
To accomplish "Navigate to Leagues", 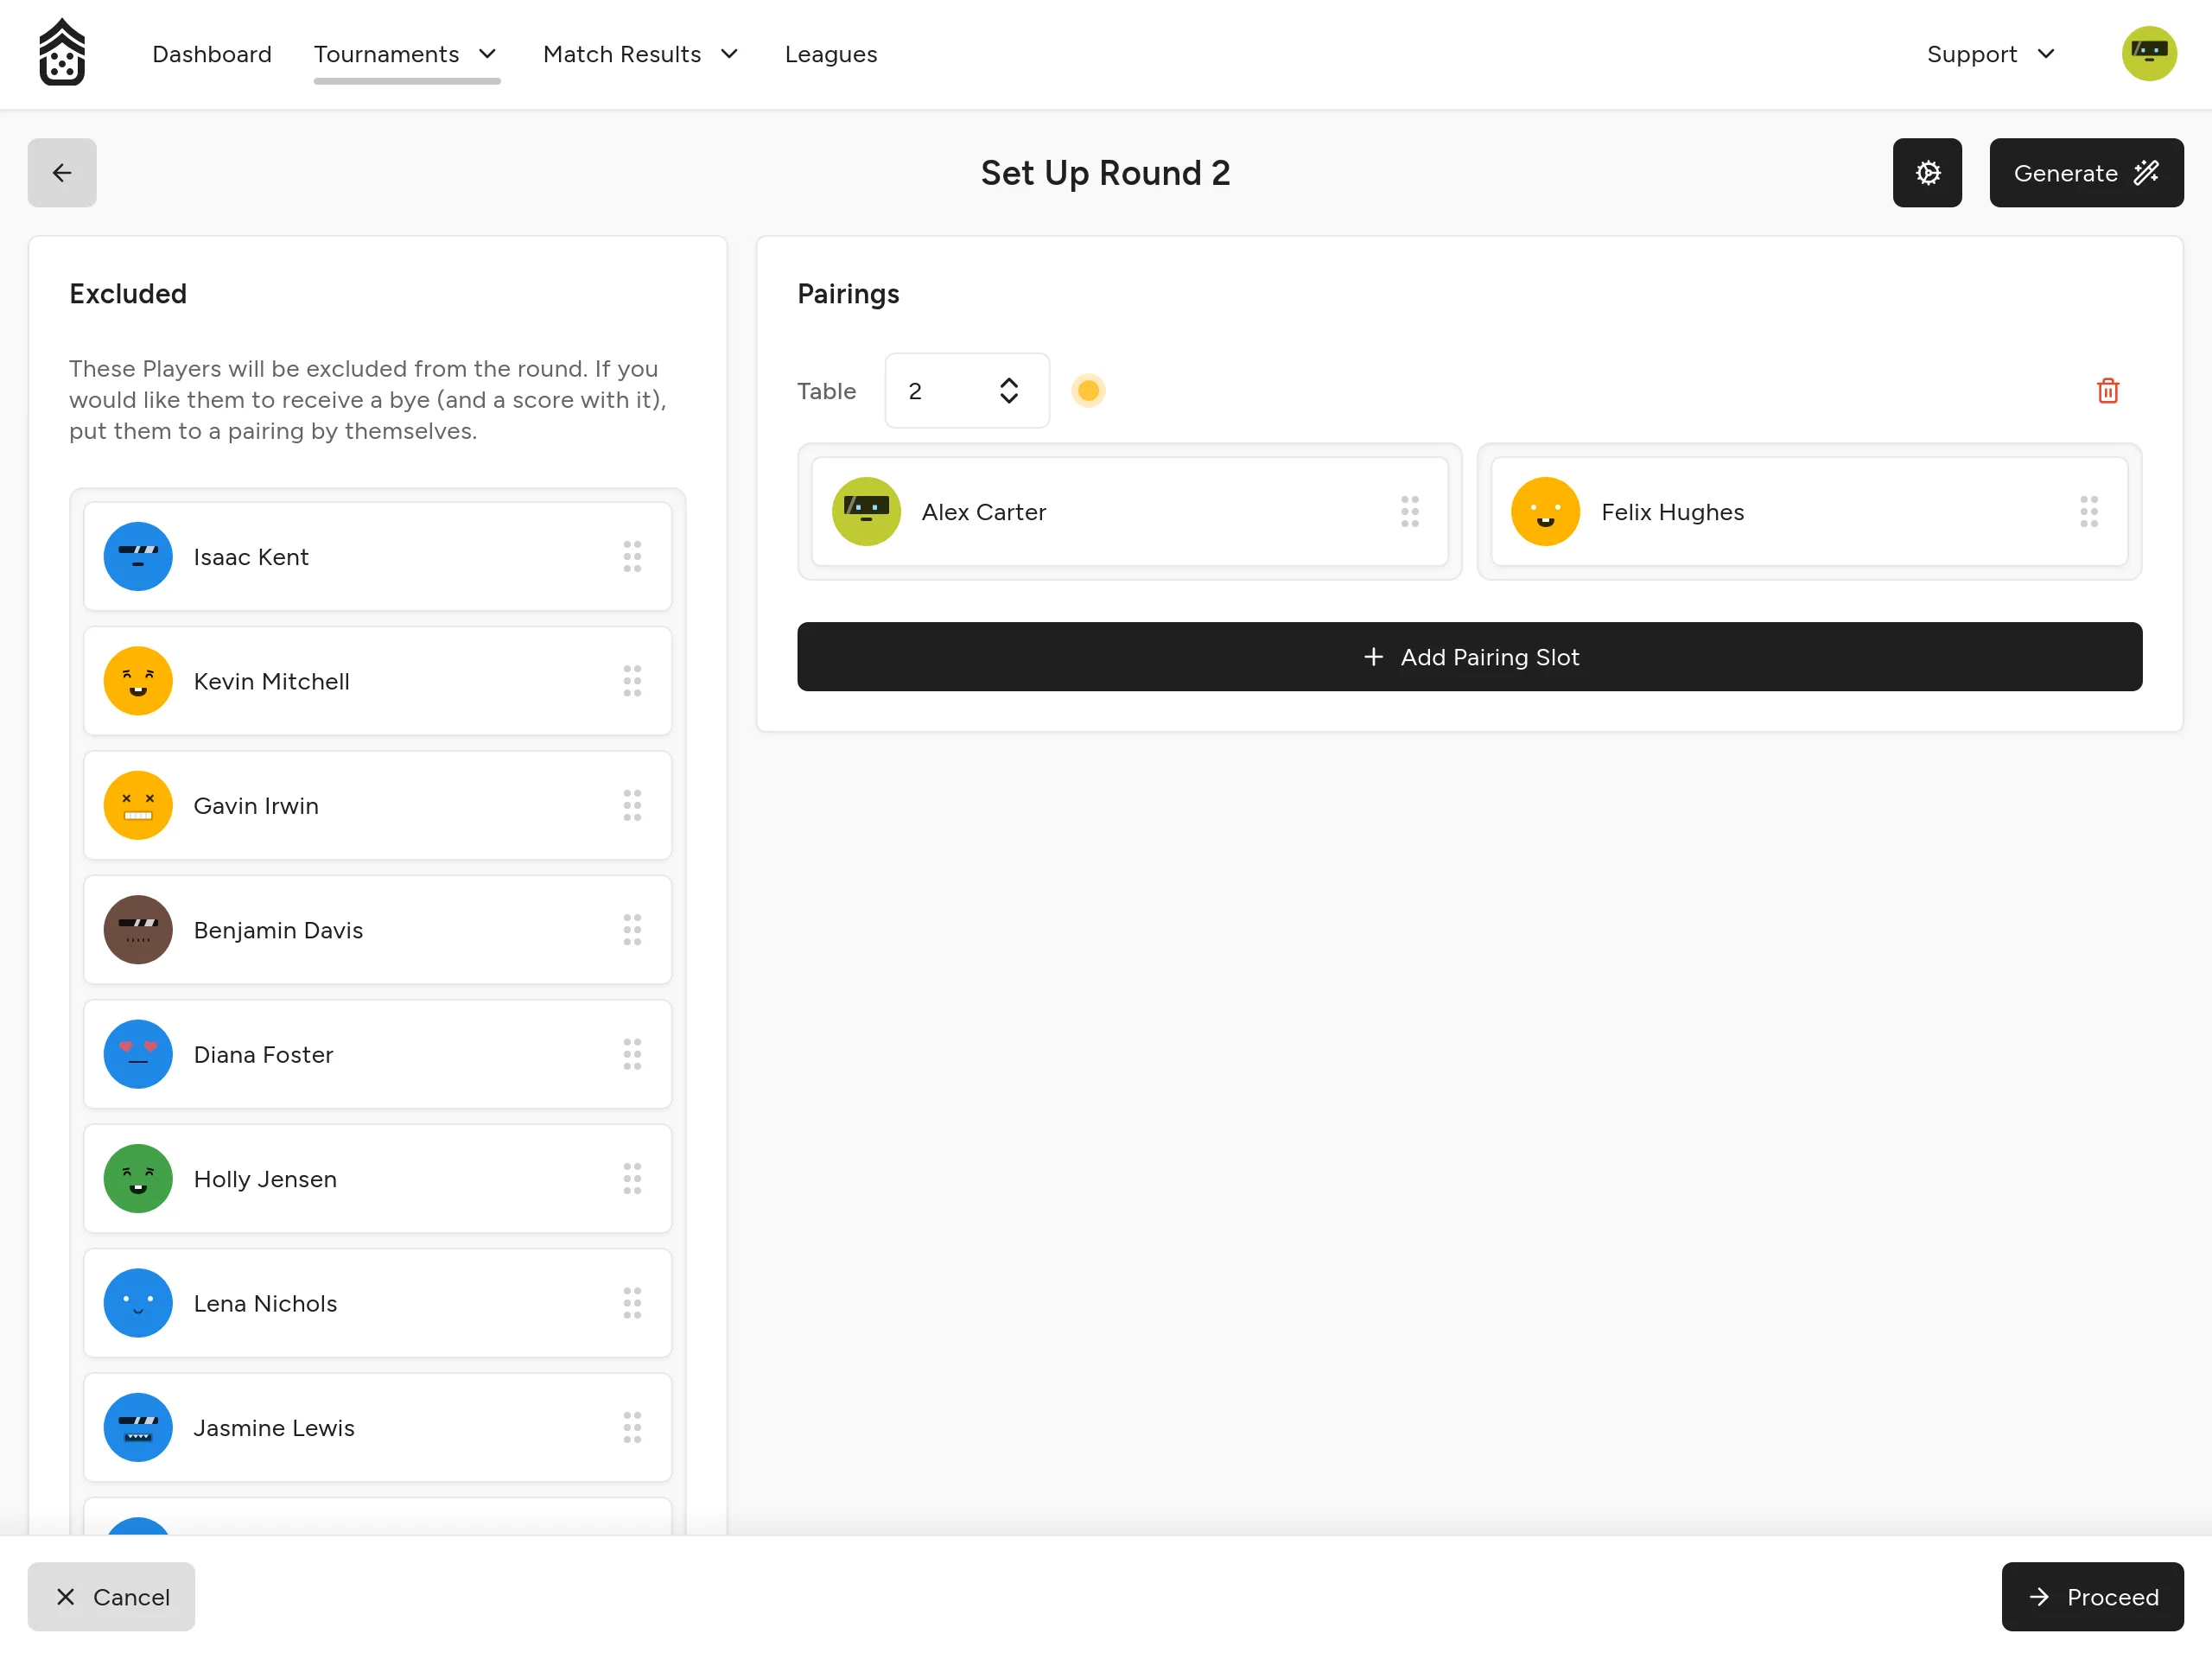I will [x=831, y=54].
